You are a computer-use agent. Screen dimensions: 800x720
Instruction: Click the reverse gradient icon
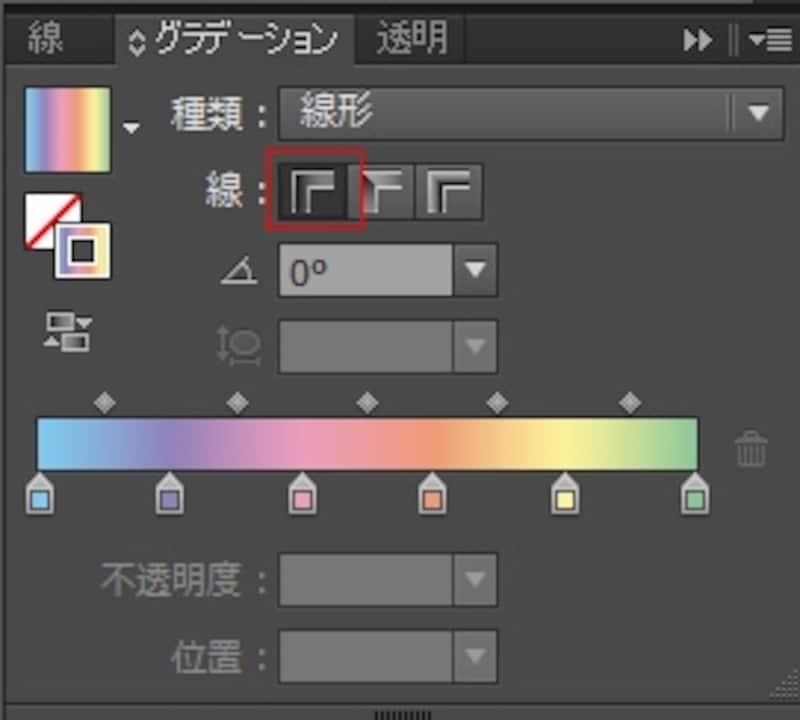pos(68,333)
